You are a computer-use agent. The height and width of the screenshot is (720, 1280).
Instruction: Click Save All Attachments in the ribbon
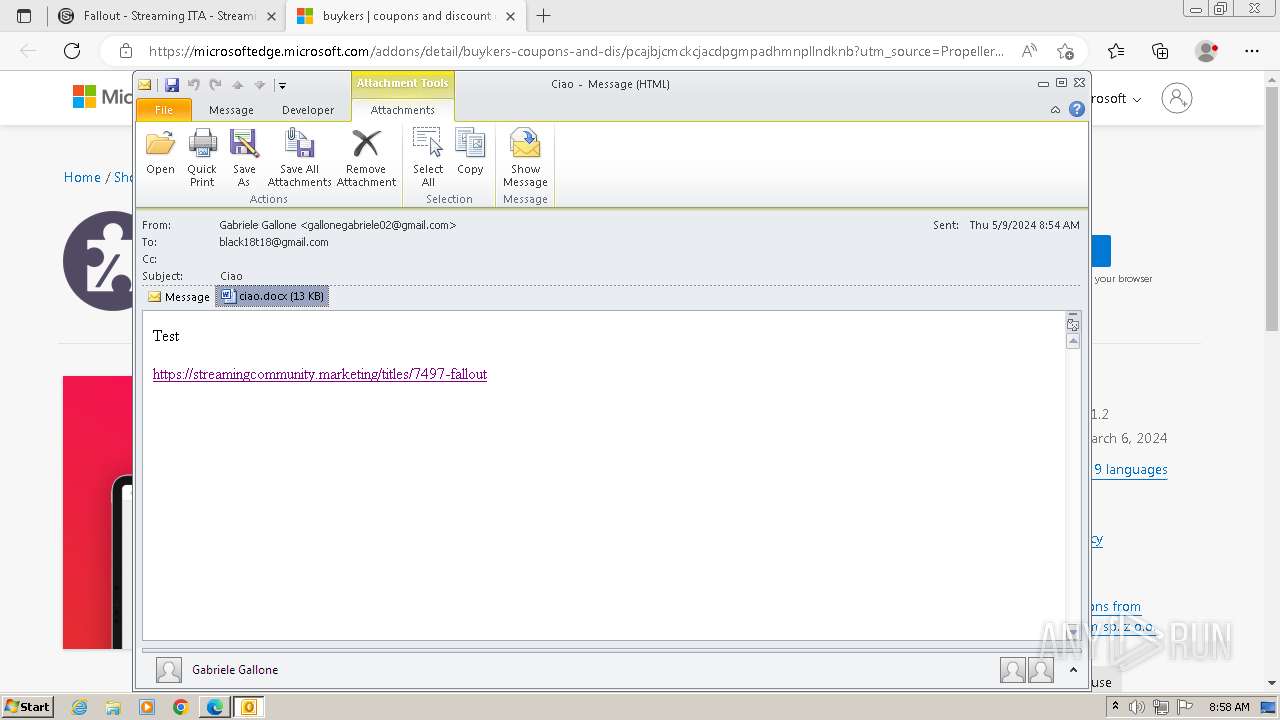pos(299,157)
